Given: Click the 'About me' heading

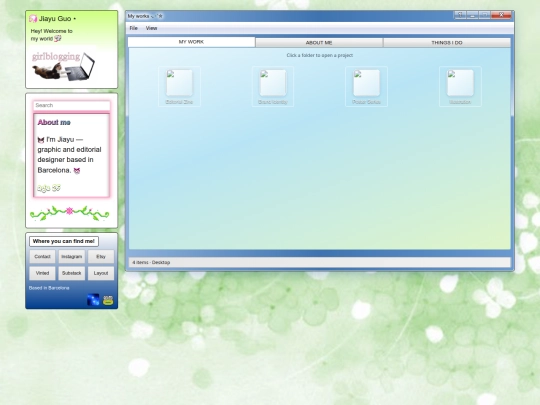Looking at the screenshot, I should point(54,122).
